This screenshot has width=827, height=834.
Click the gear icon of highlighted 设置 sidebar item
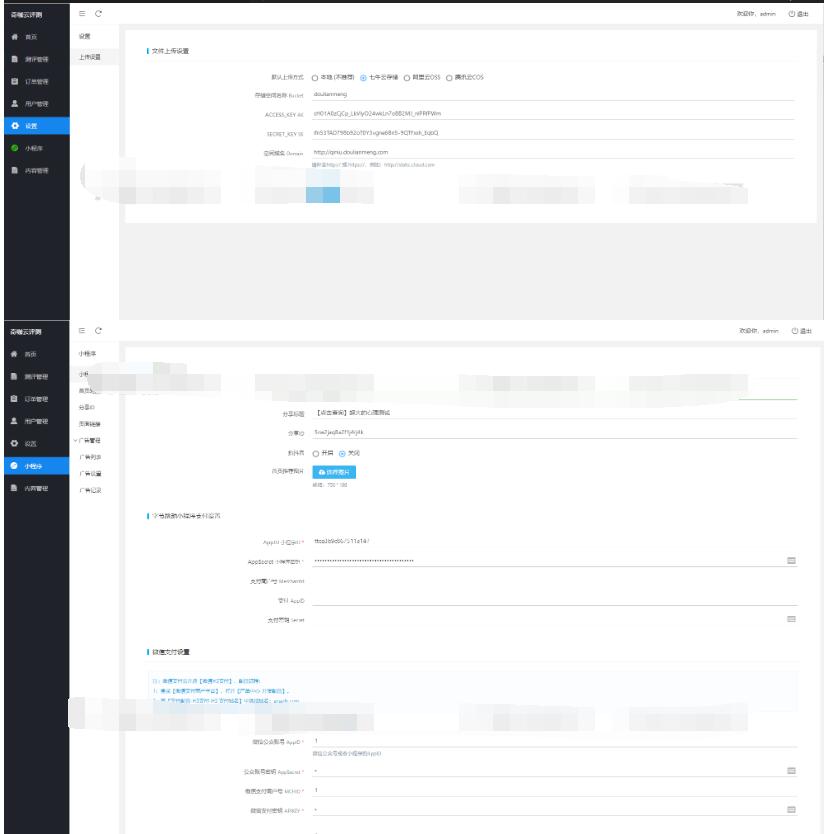[x=15, y=126]
